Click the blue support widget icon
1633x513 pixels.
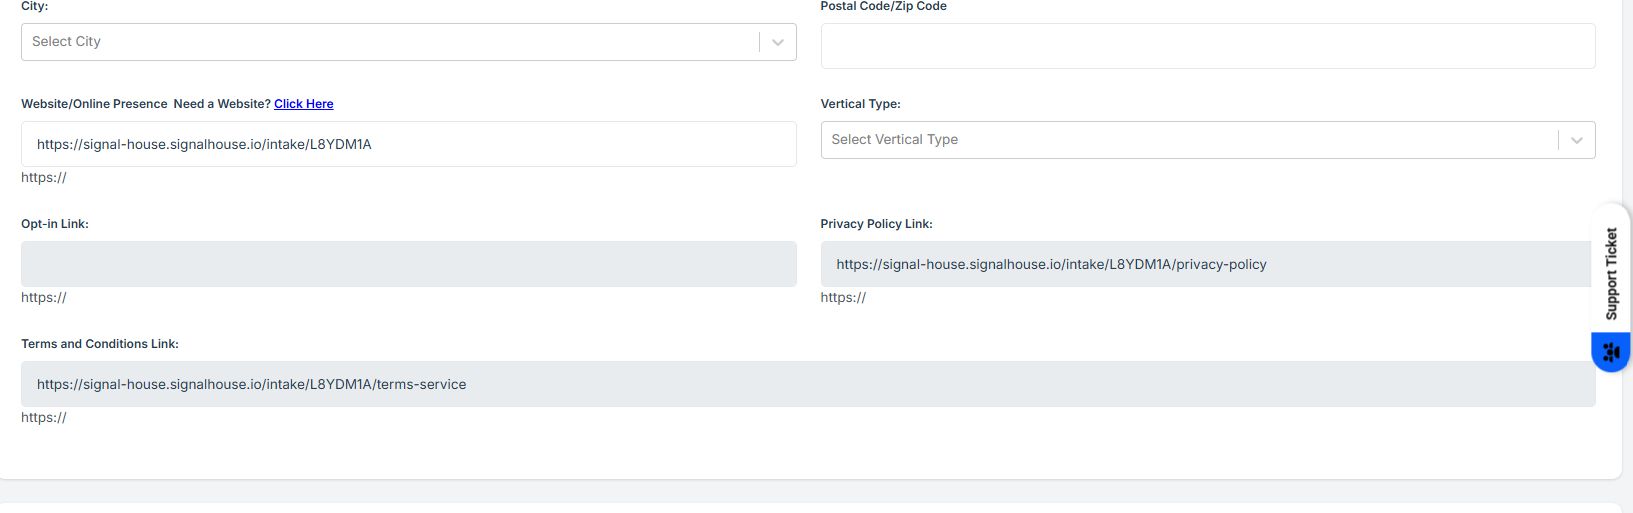click(1610, 352)
